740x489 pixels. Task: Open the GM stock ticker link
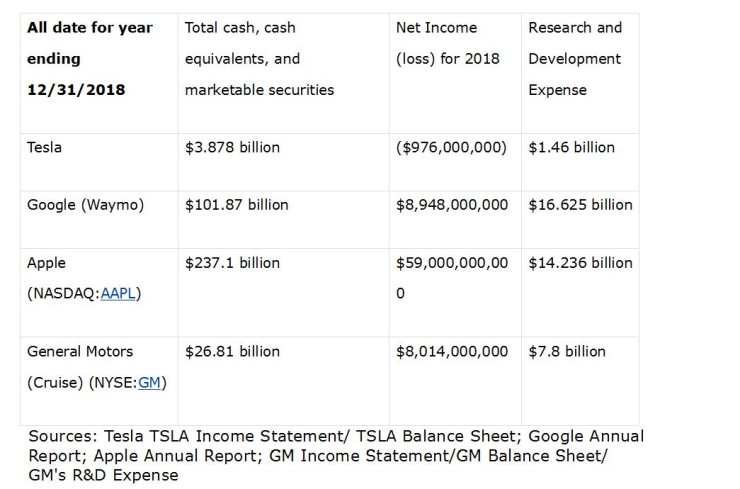[x=150, y=383]
